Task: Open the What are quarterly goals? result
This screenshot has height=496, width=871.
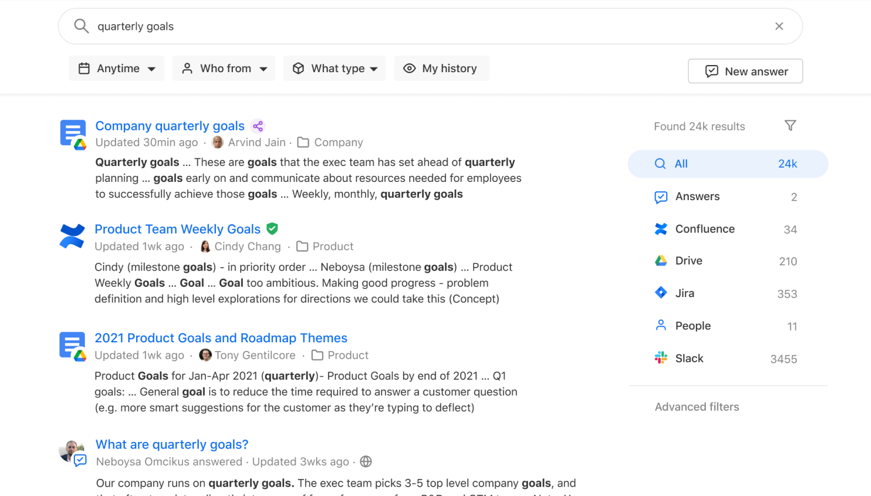Action: 172,444
